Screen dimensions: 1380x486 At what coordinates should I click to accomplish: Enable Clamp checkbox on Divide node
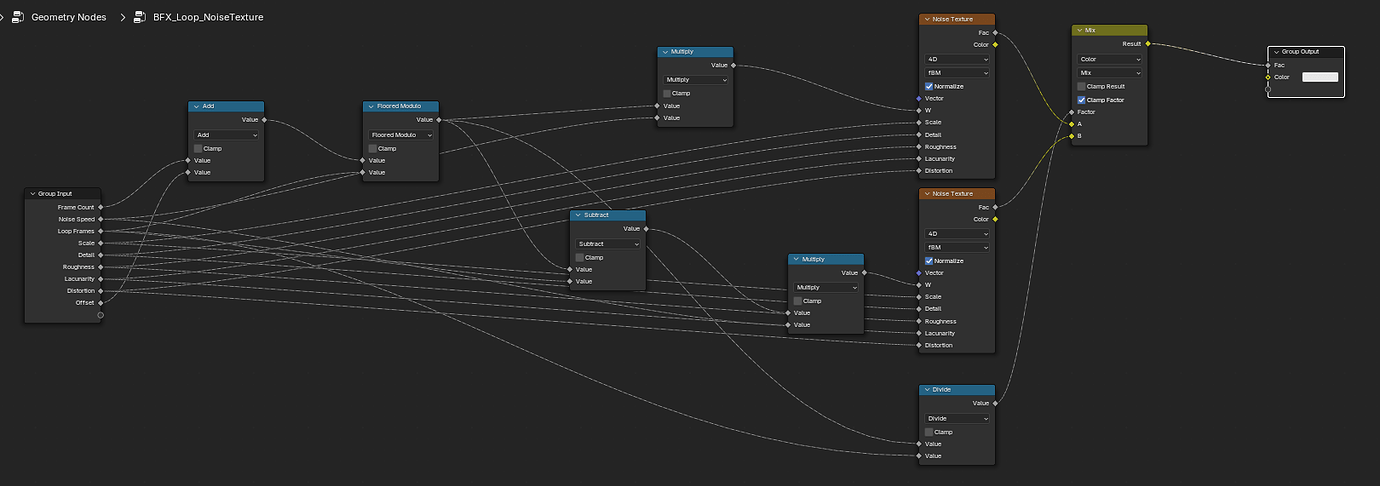[x=929, y=432]
